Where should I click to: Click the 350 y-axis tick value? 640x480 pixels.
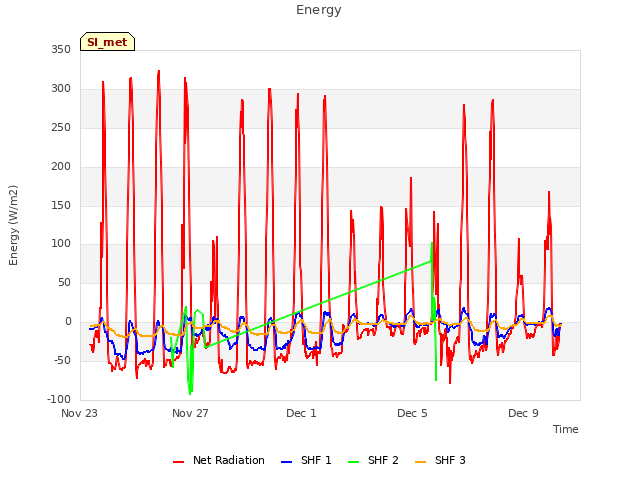point(61,50)
